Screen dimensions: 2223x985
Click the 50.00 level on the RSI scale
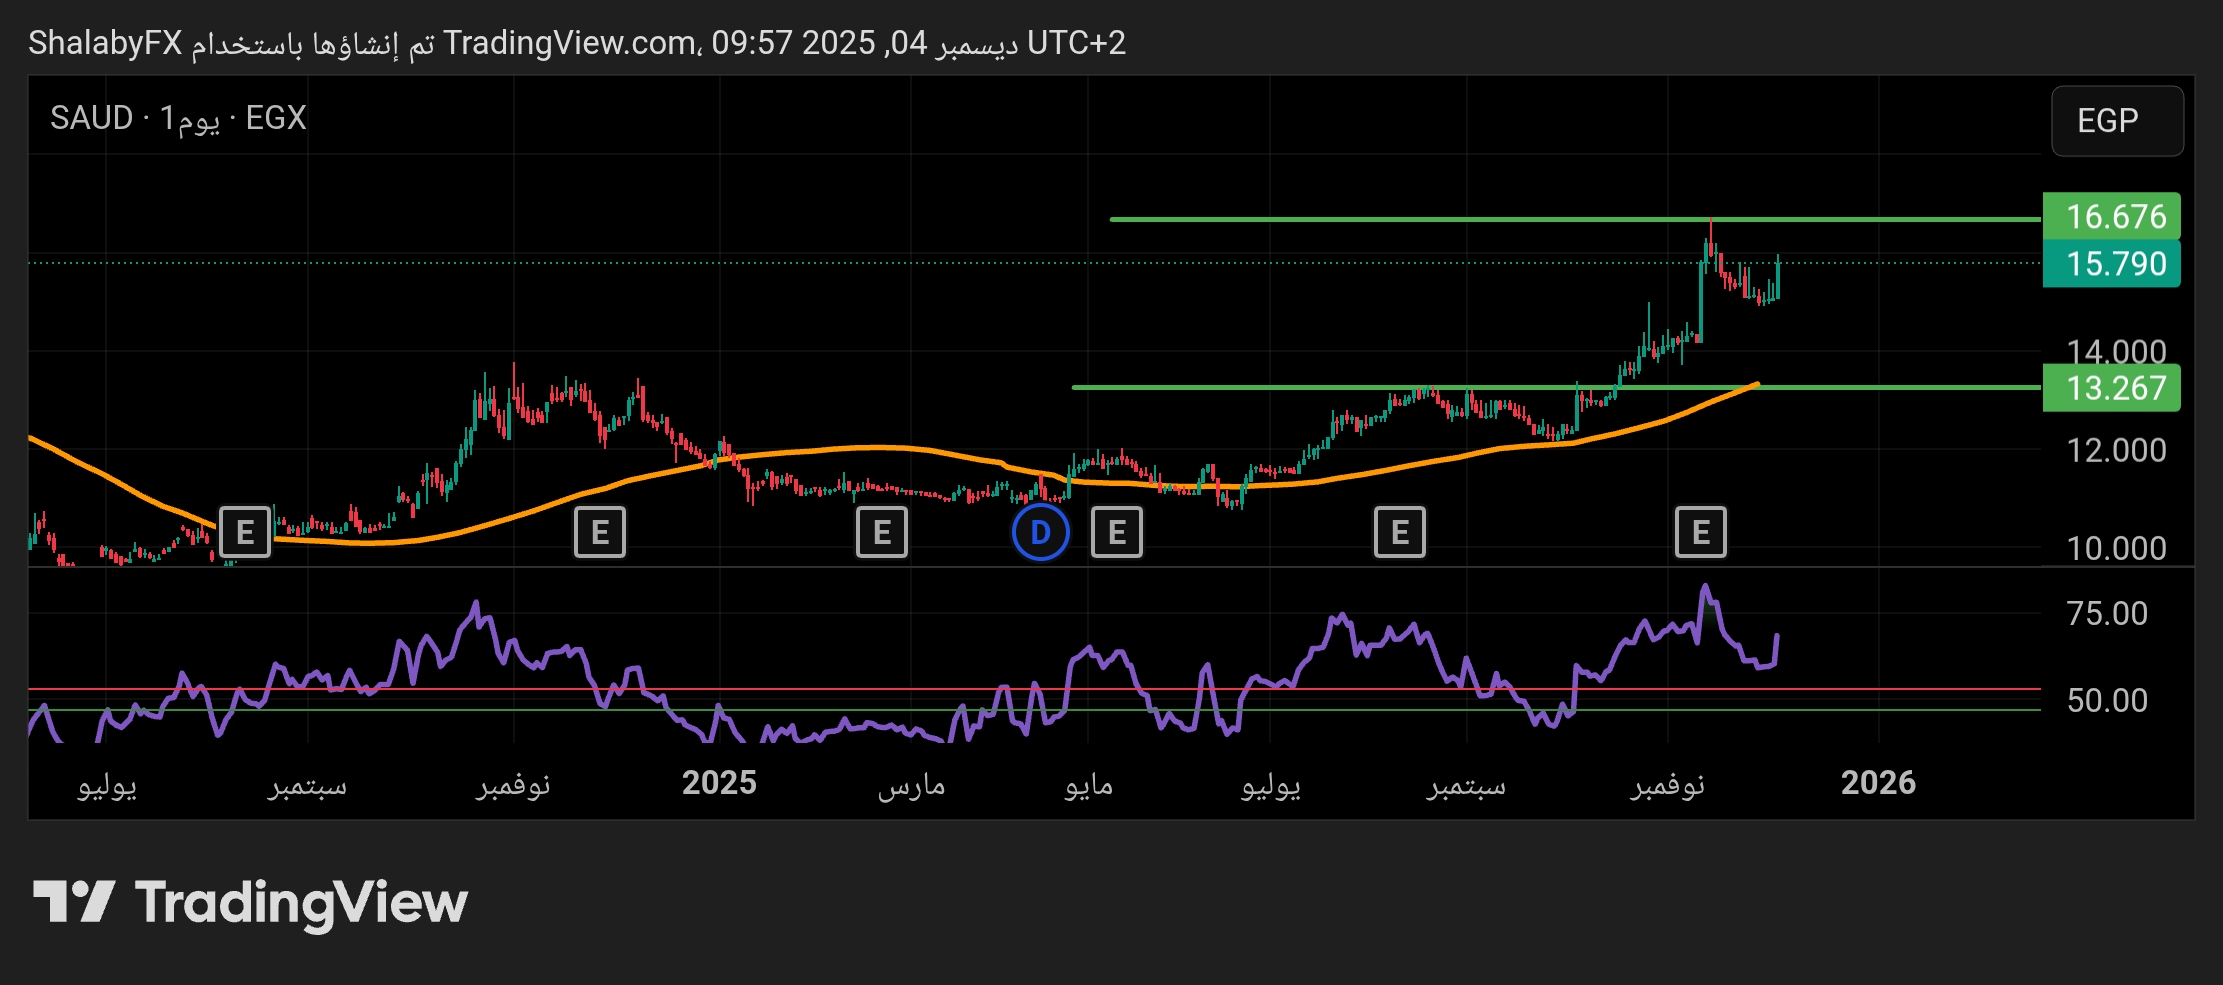tap(2107, 700)
